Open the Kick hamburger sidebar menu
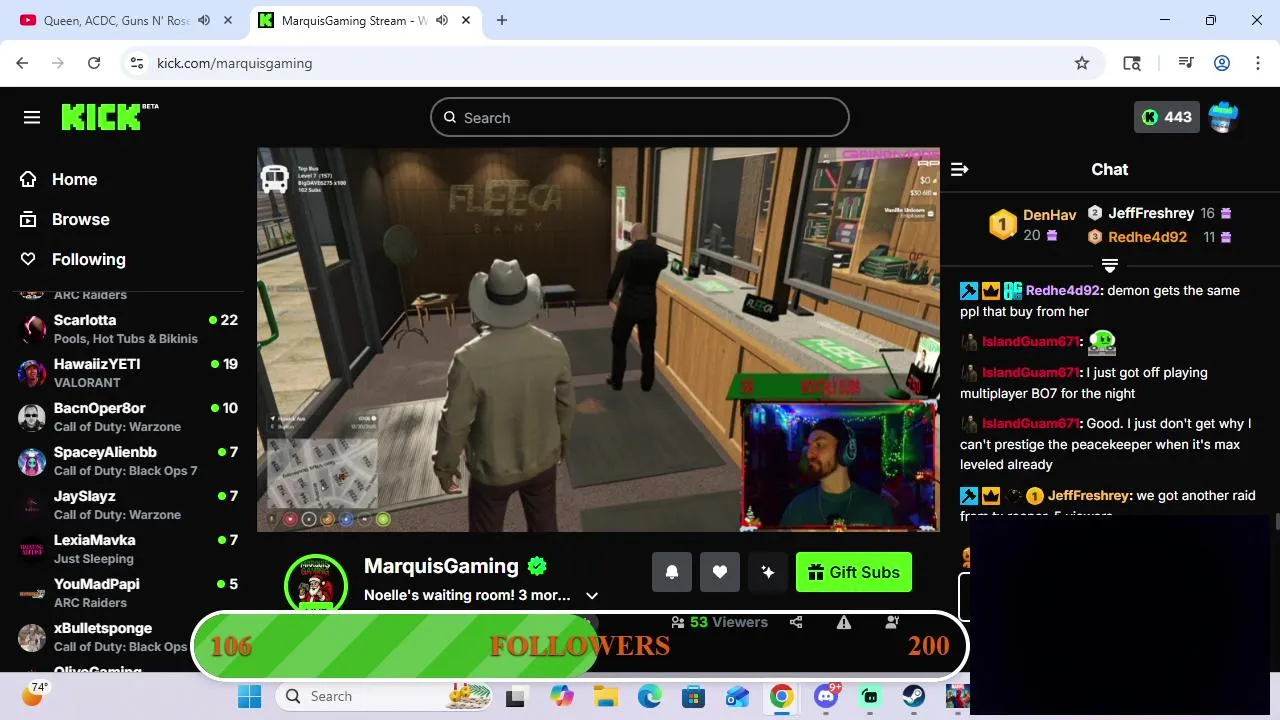 [x=32, y=118]
